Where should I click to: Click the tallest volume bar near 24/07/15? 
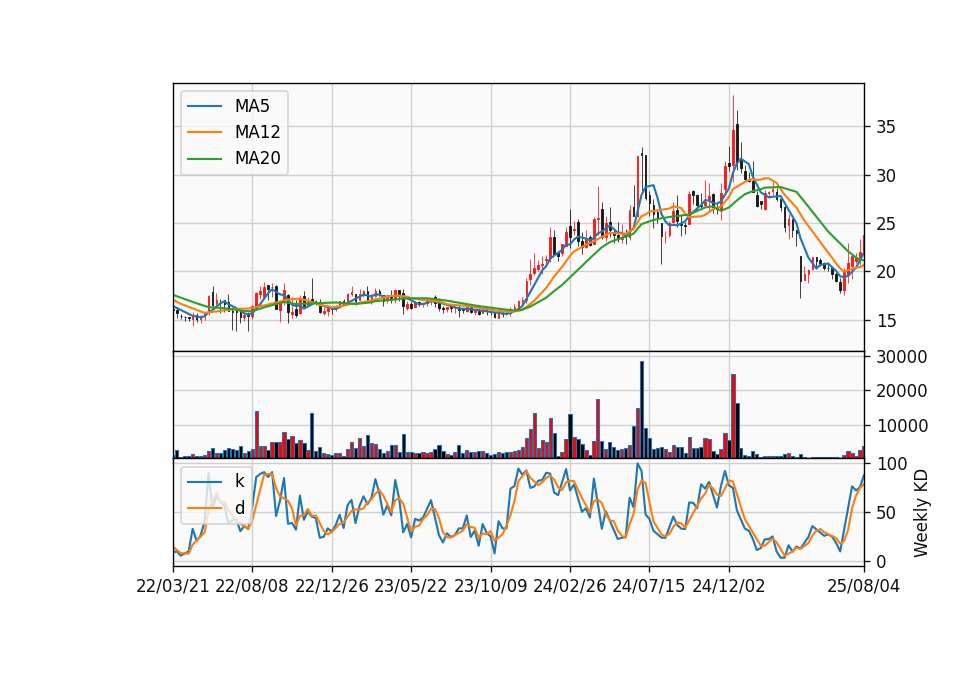point(642,410)
